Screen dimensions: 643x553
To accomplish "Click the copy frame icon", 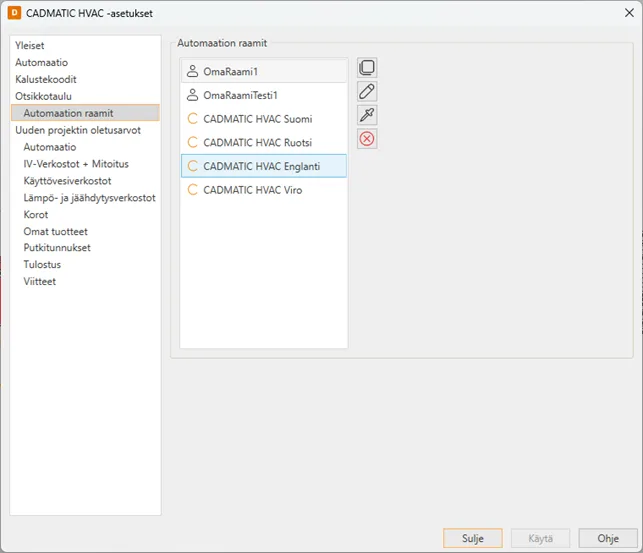I will [367, 68].
